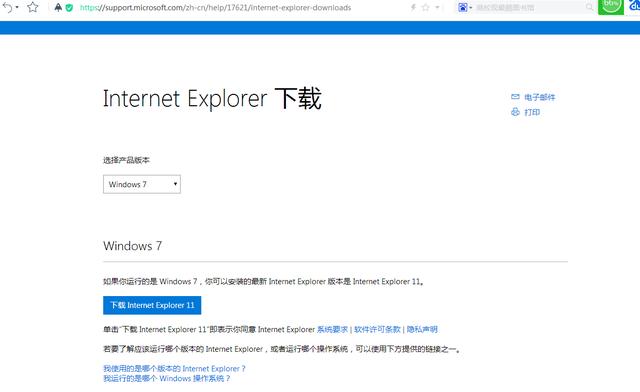
Task: Click the printer icon beside 打印
Action: 515,112
